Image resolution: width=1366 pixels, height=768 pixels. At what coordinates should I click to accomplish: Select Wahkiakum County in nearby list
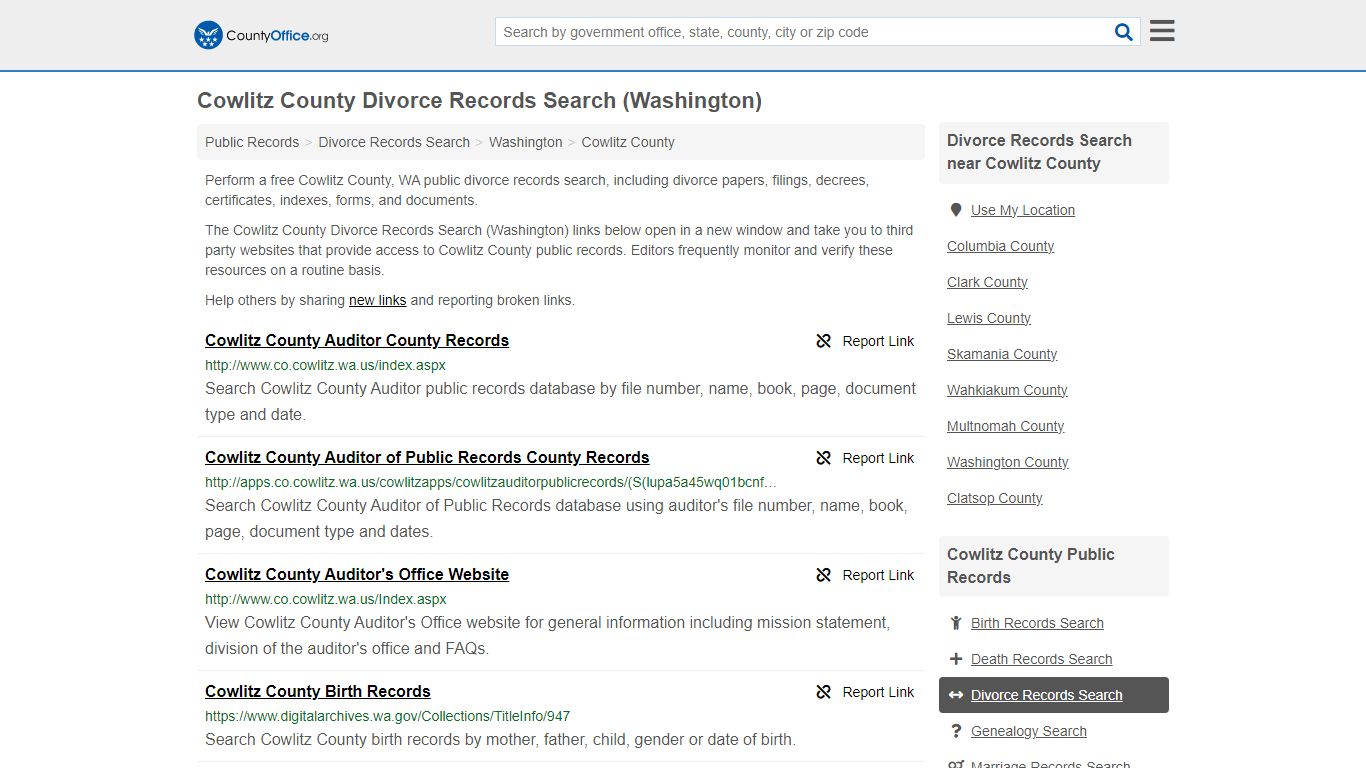(1007, 390)
